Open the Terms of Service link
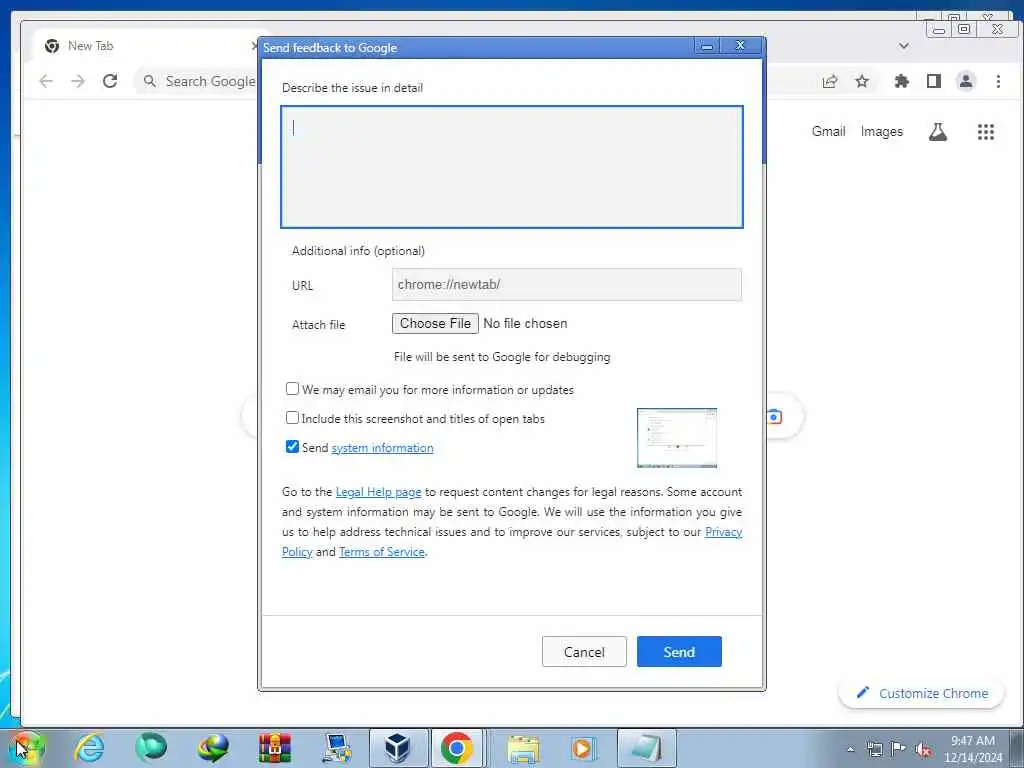This screenshot has height=768, width=1024. pyautogui.click(x=381, y=552)
